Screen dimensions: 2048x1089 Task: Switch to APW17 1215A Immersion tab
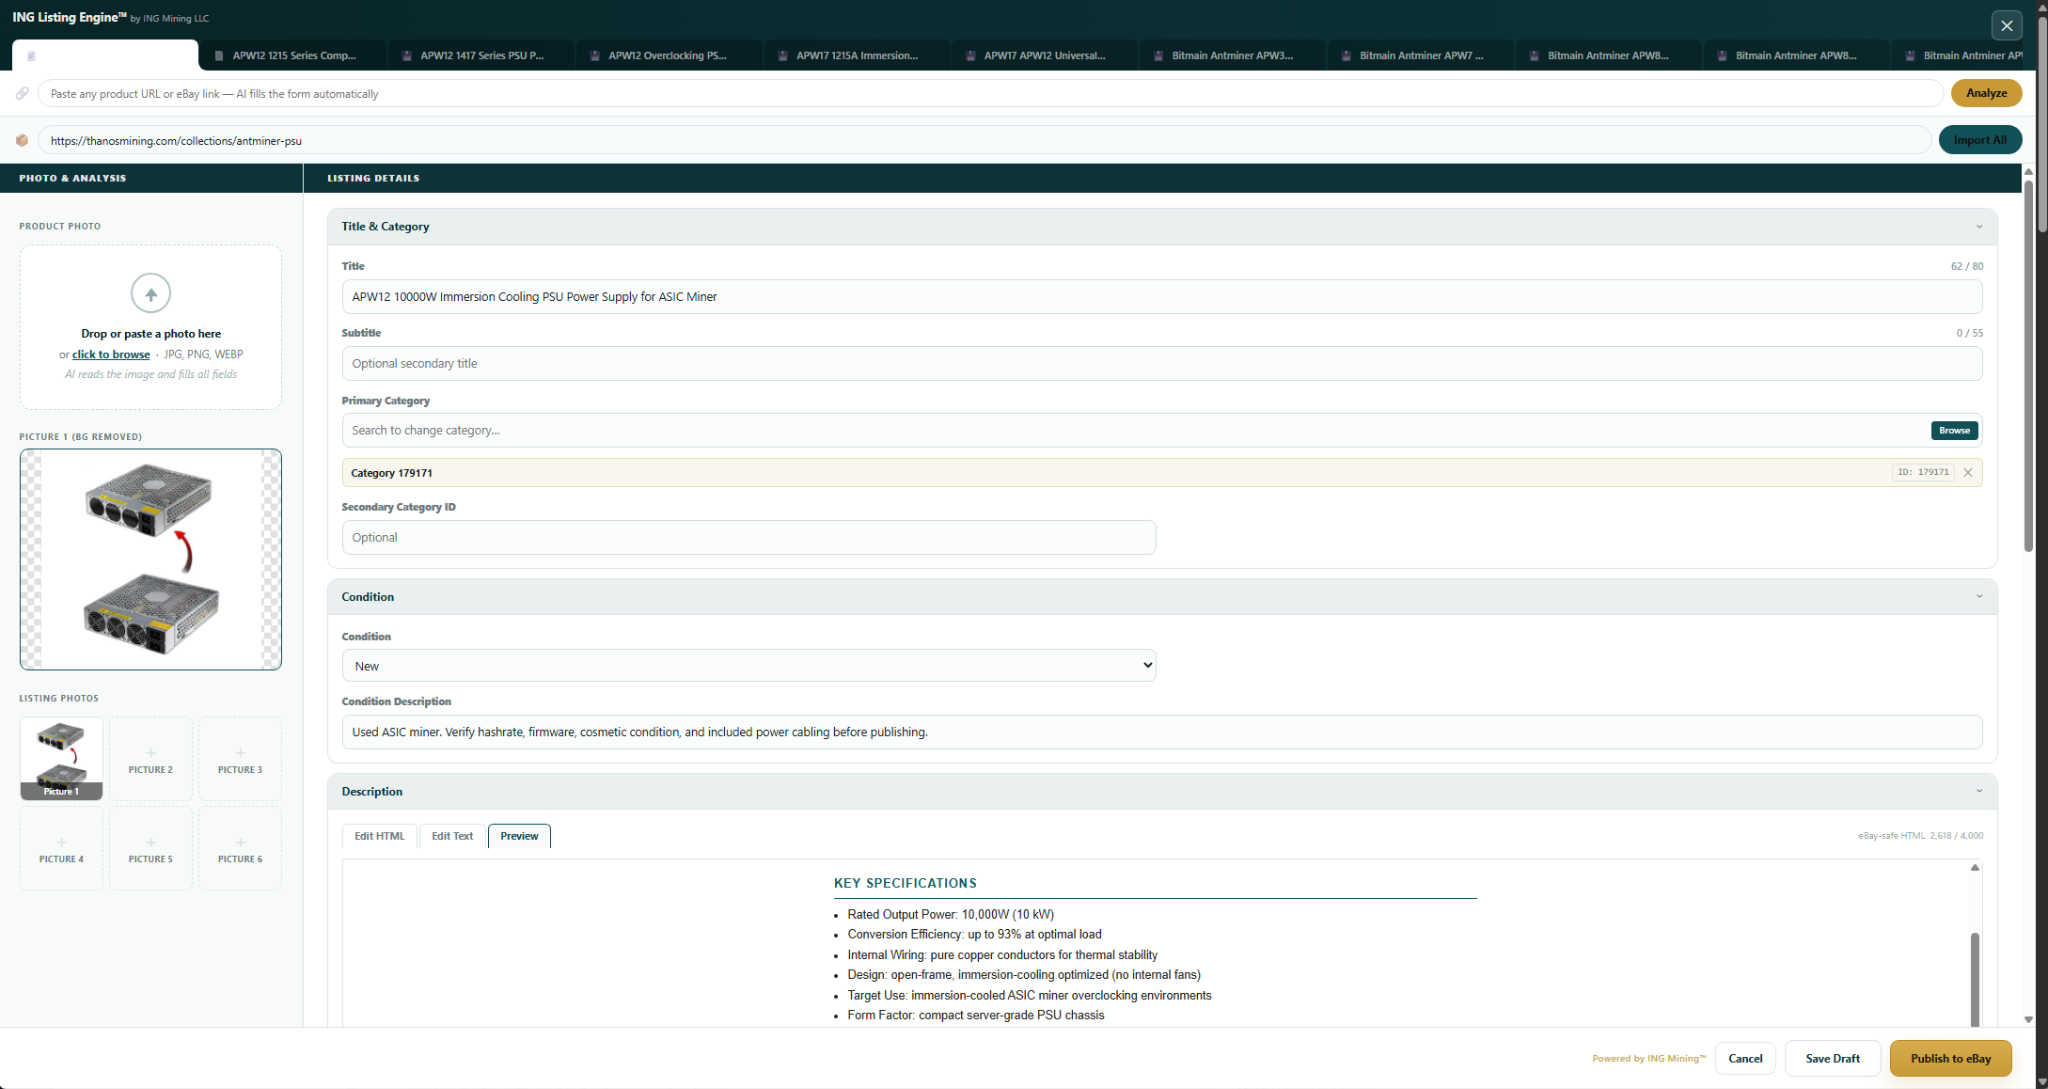pos(858,56)
